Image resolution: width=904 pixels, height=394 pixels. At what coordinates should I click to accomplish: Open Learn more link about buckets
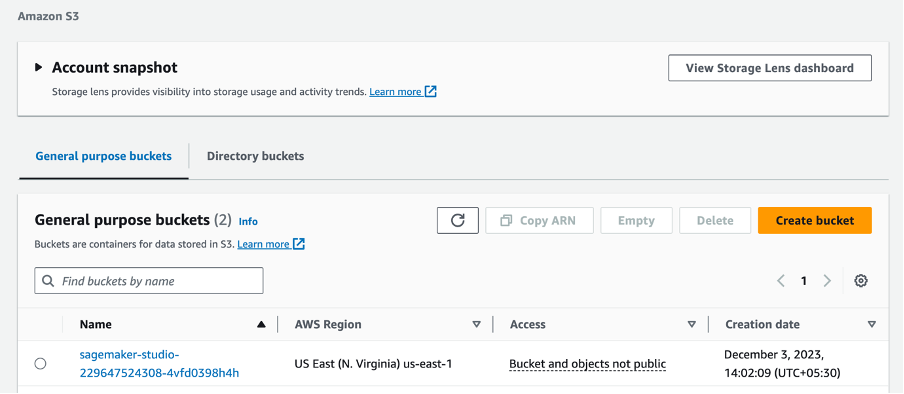[270, 244]
